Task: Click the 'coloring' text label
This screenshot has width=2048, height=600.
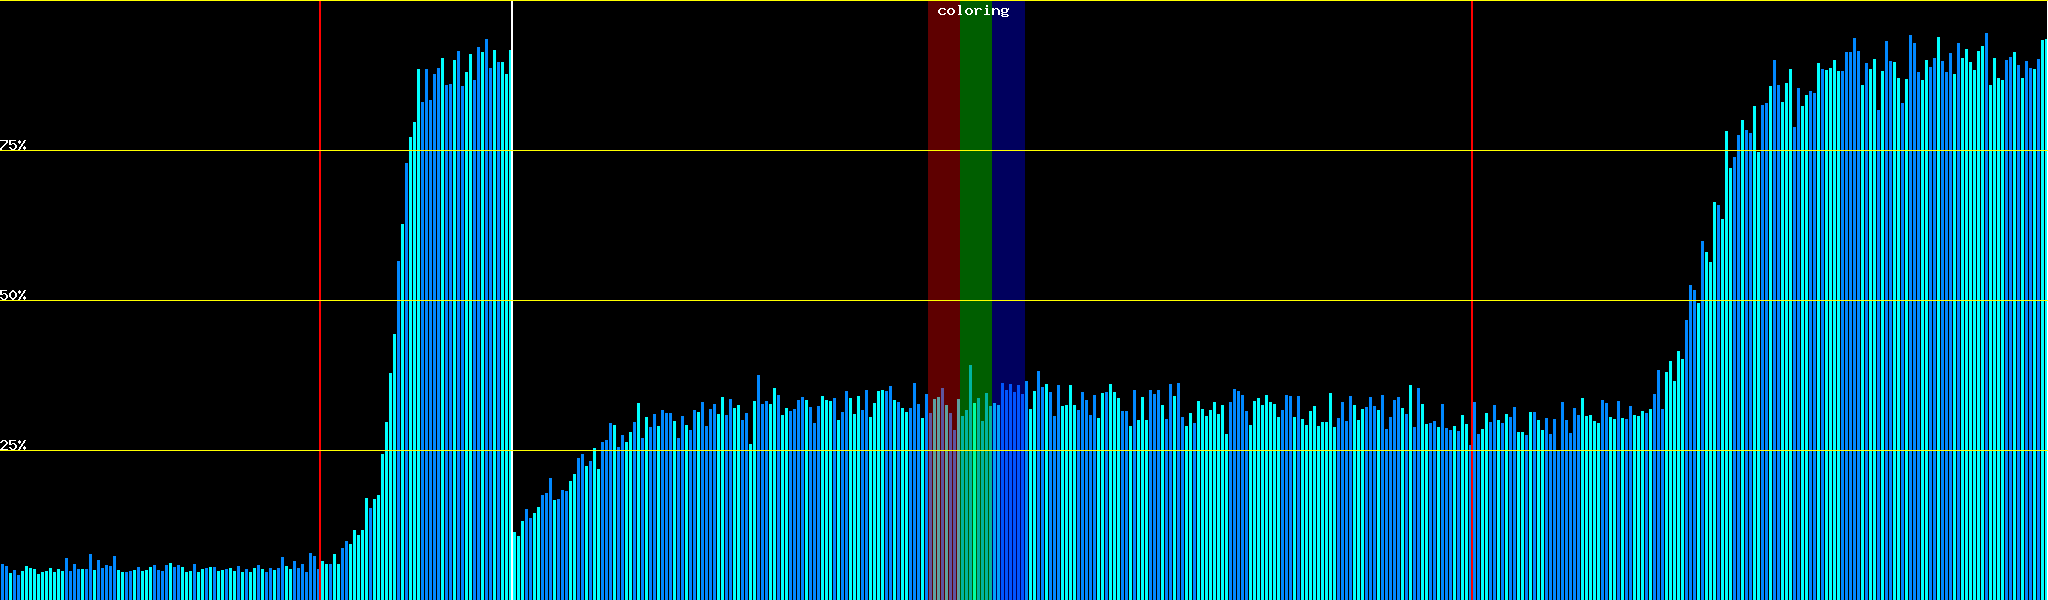Action: coord(973,11)
